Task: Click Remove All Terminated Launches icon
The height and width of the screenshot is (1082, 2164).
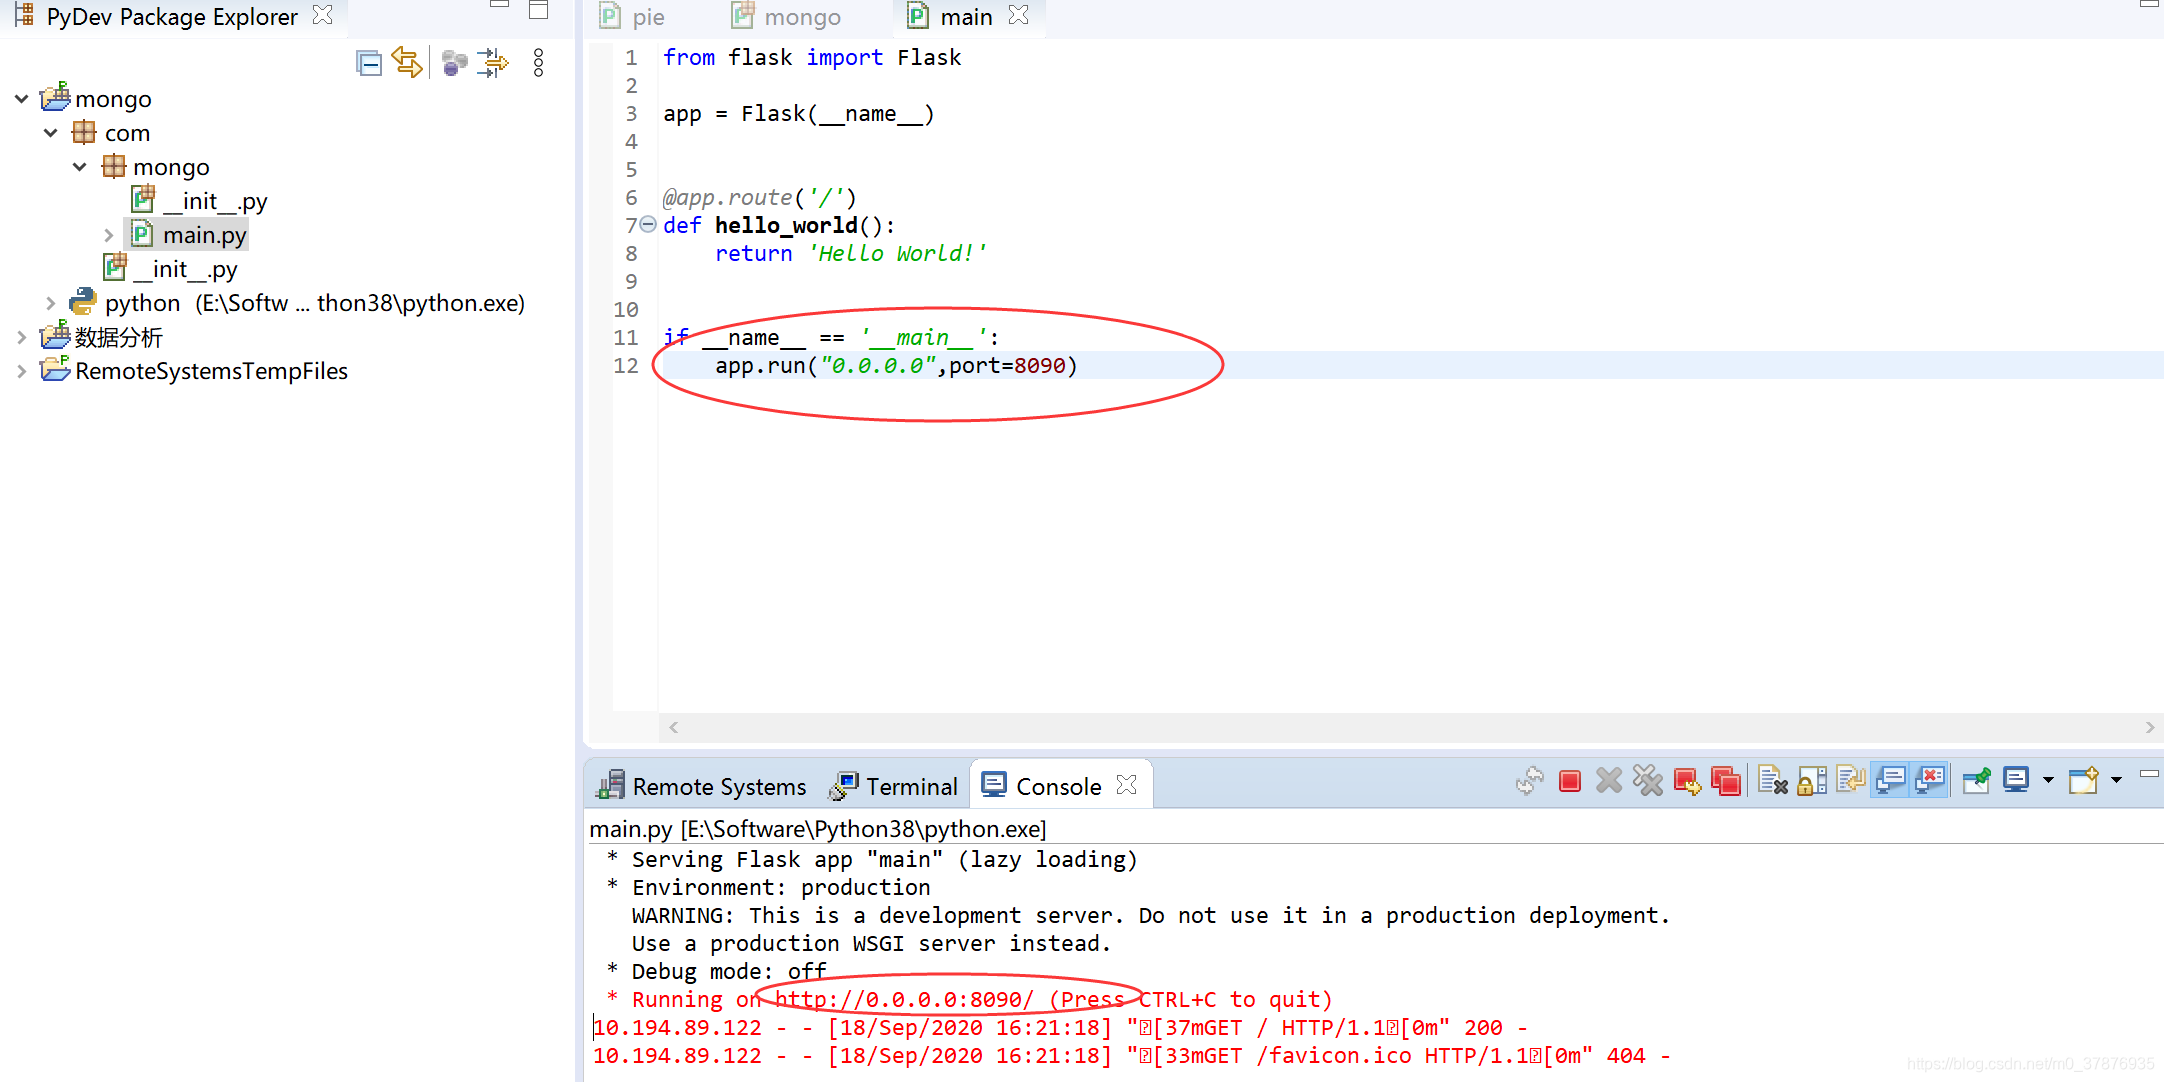Action: pos(1648,781)
